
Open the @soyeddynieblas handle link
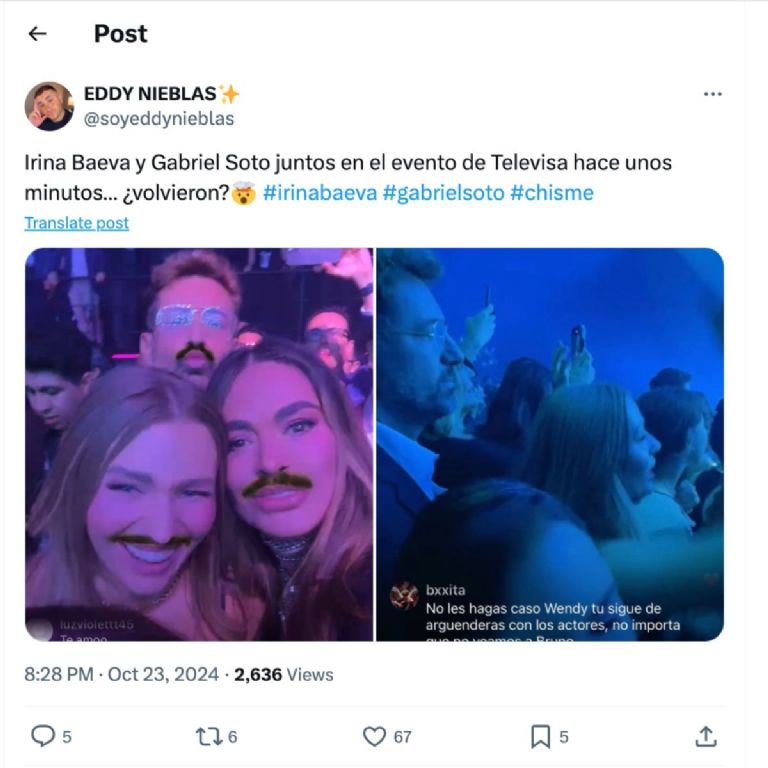[159, 119]
